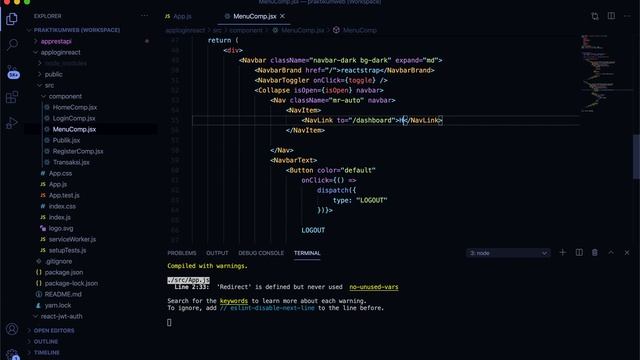This screenshot has height=360, width=640.
Task: Collapse the src folder
Action: click(x=49, y=85)
